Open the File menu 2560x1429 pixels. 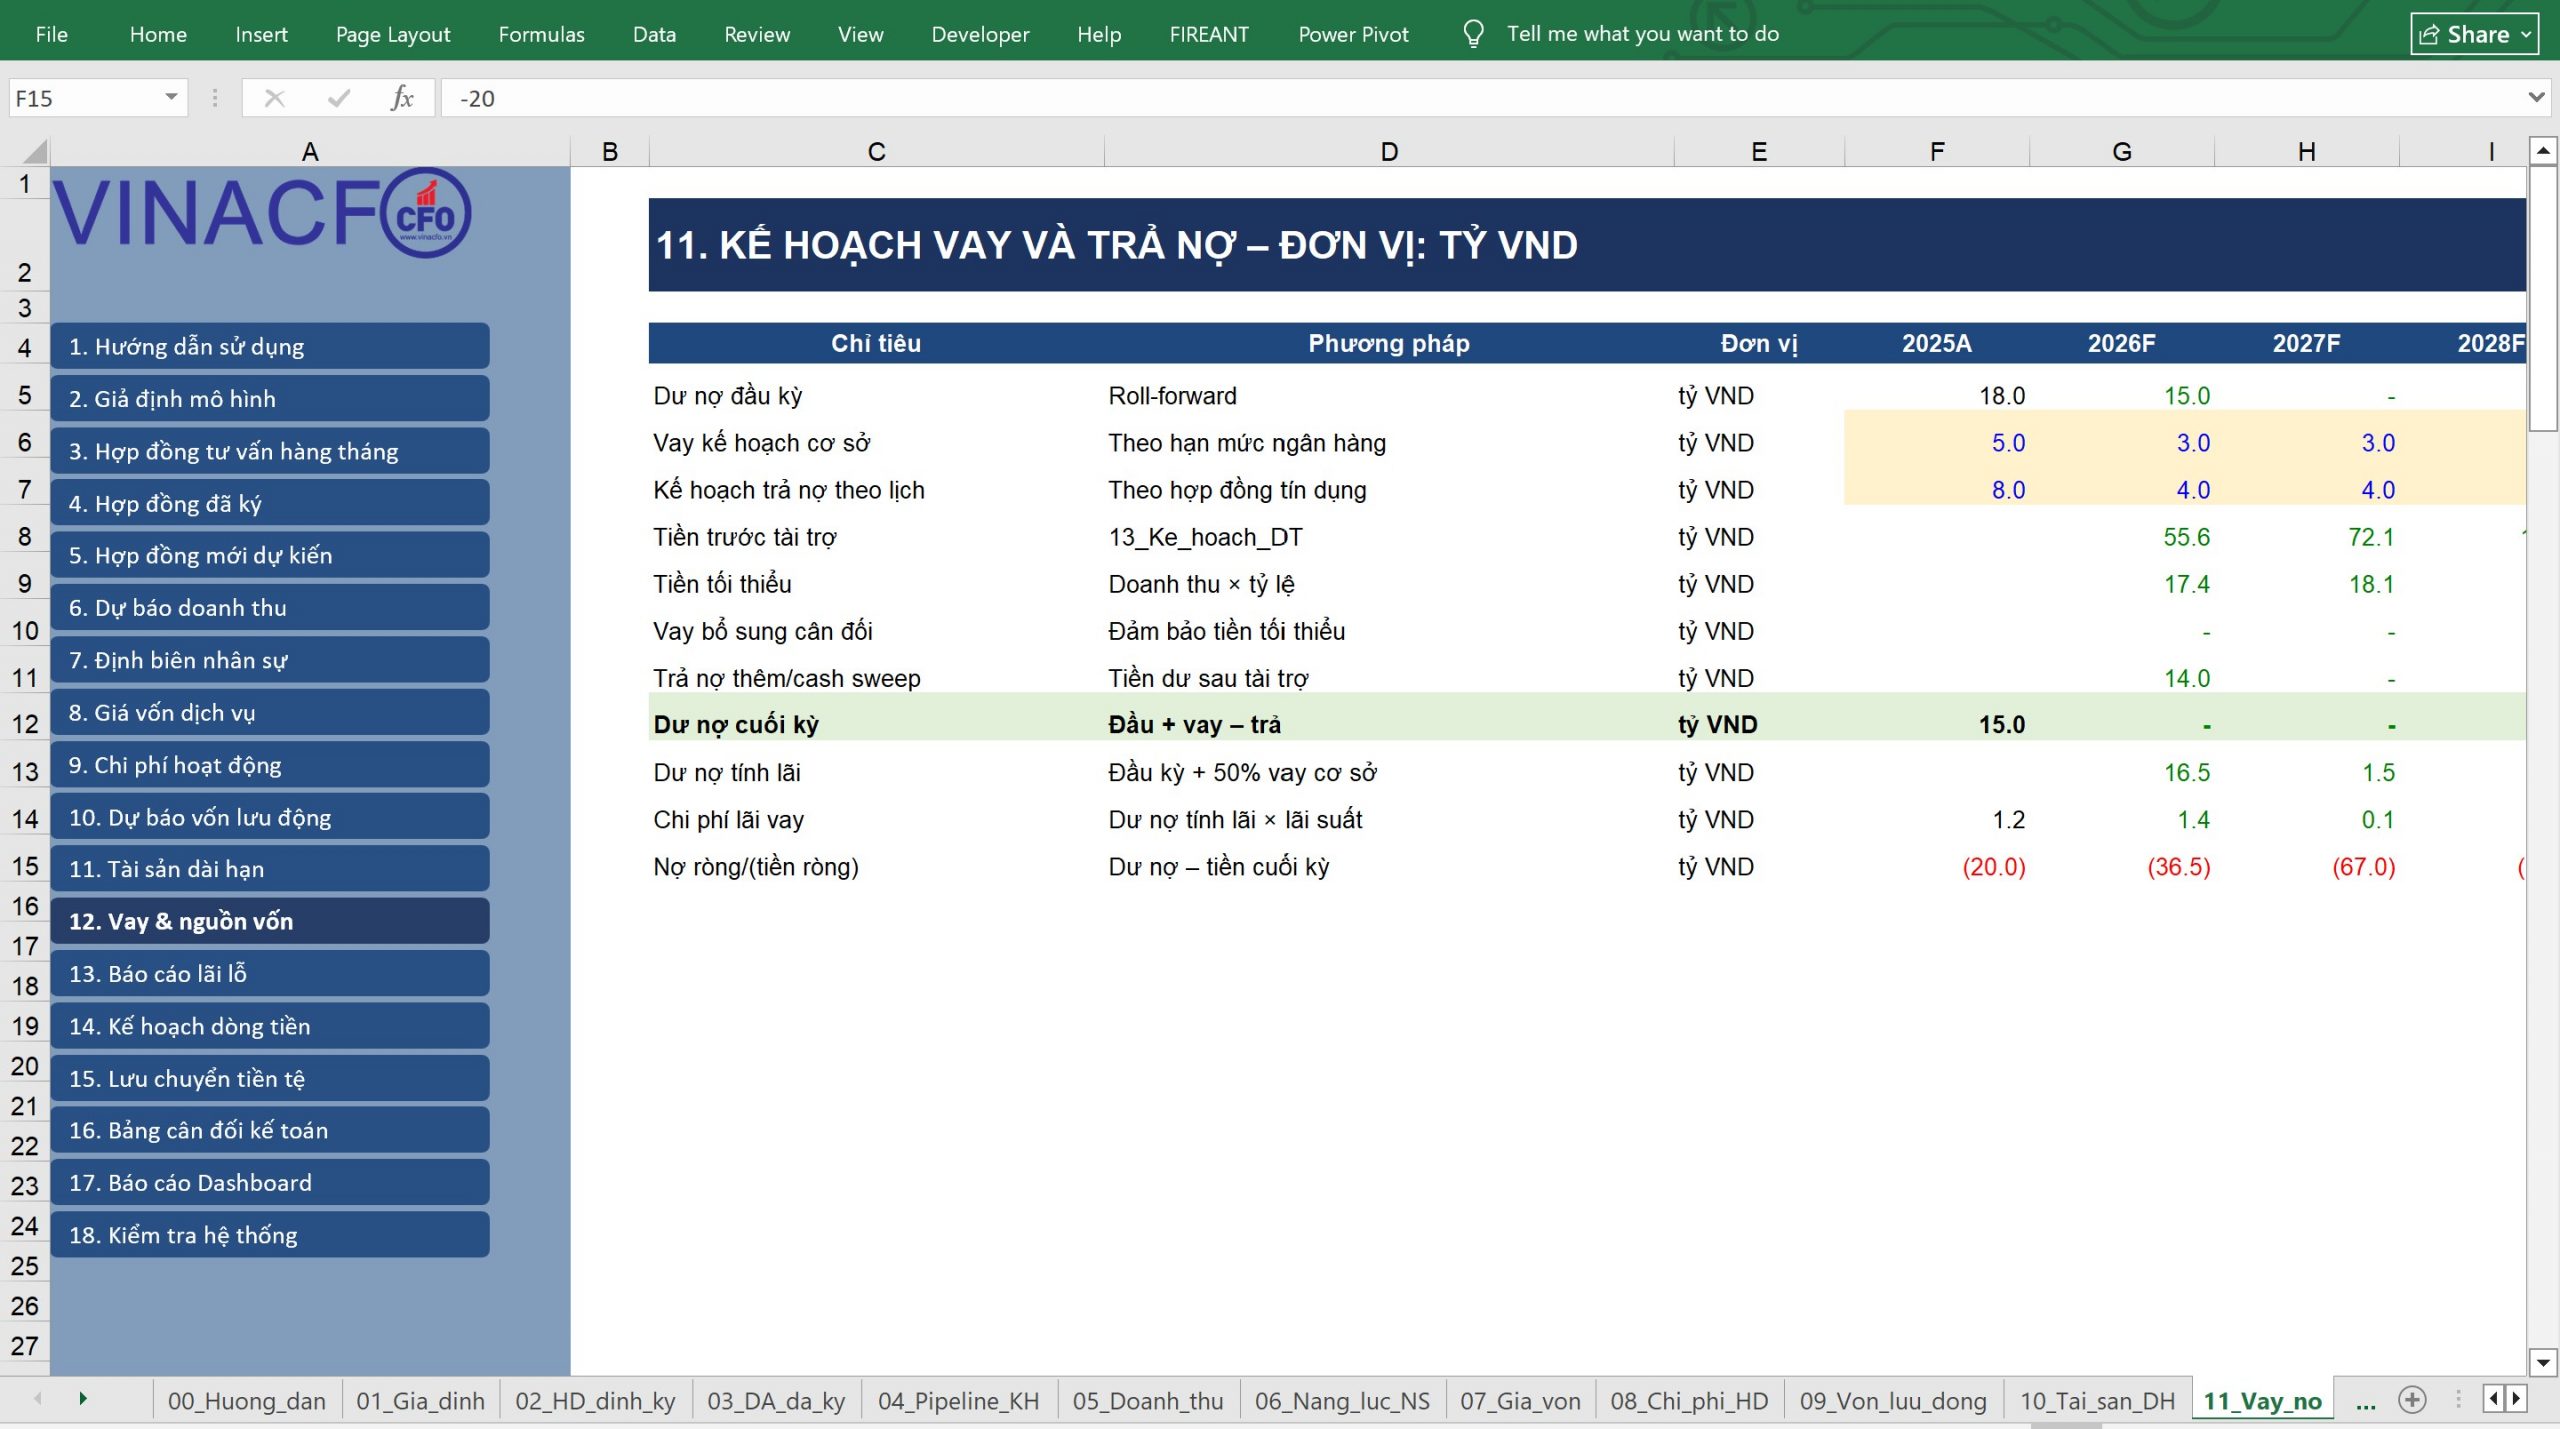point(51,34)
